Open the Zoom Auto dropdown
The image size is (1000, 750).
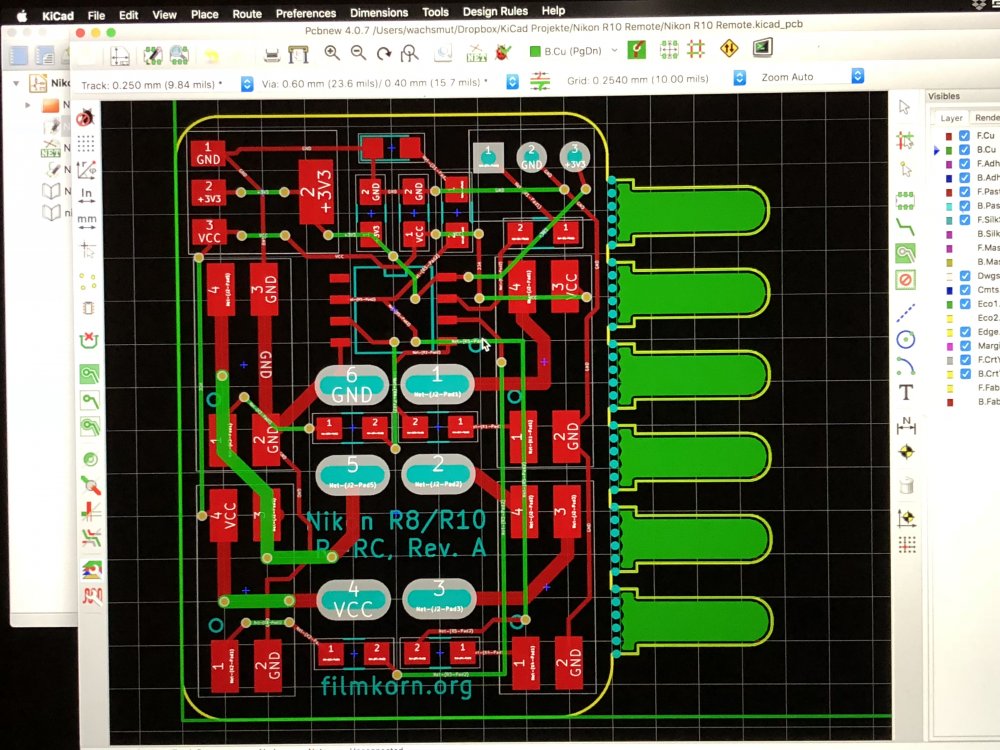click(x=857, y=76)
